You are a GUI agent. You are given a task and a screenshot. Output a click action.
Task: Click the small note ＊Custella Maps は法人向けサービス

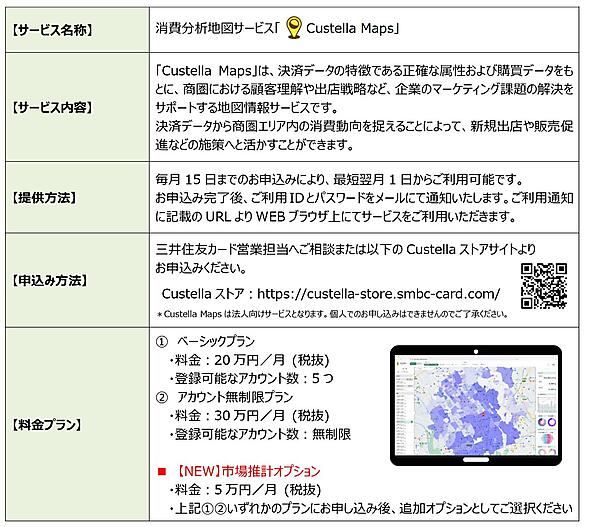click(x=332, y=314)
